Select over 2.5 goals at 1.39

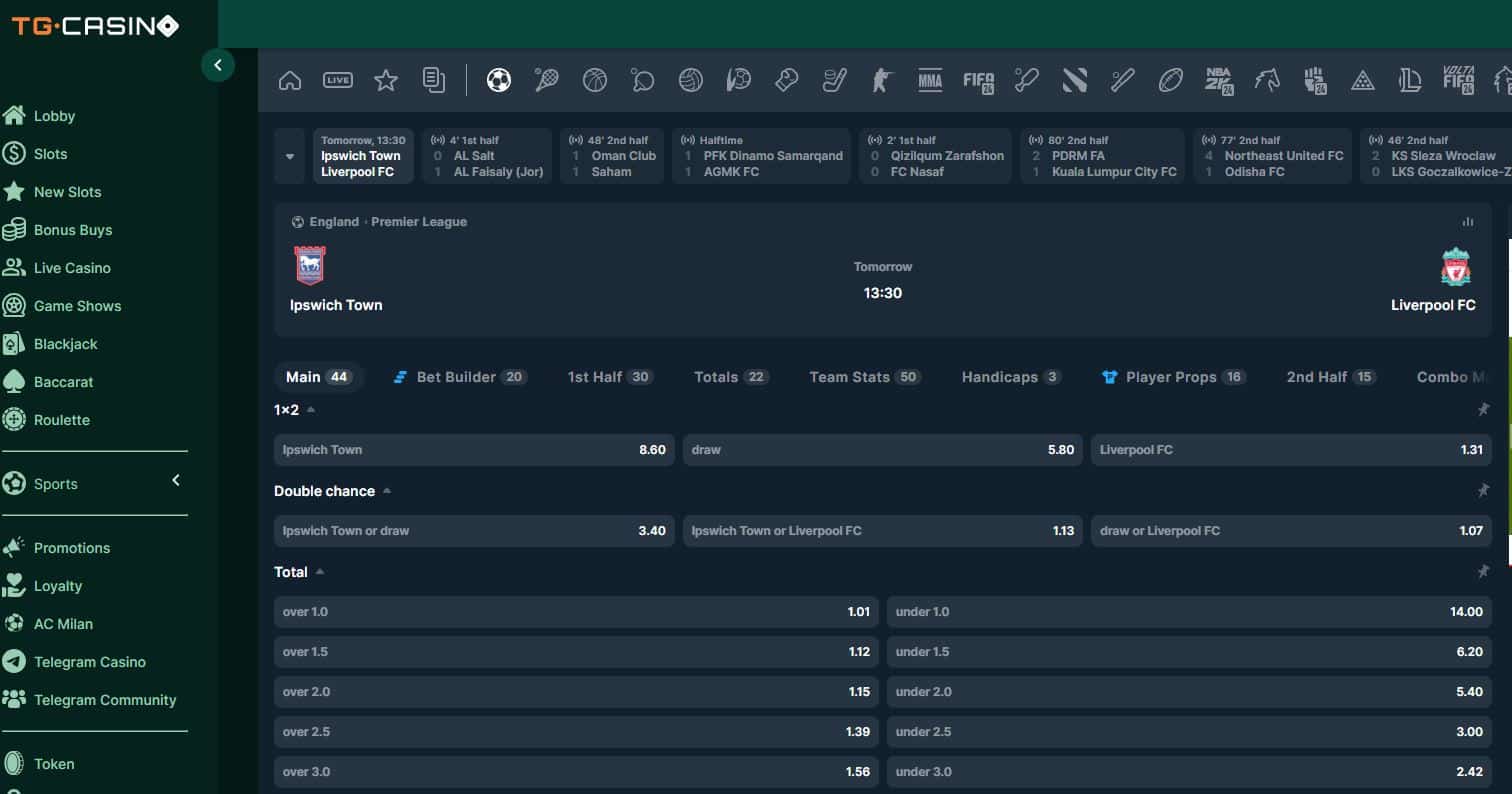[x=576, y=732]
